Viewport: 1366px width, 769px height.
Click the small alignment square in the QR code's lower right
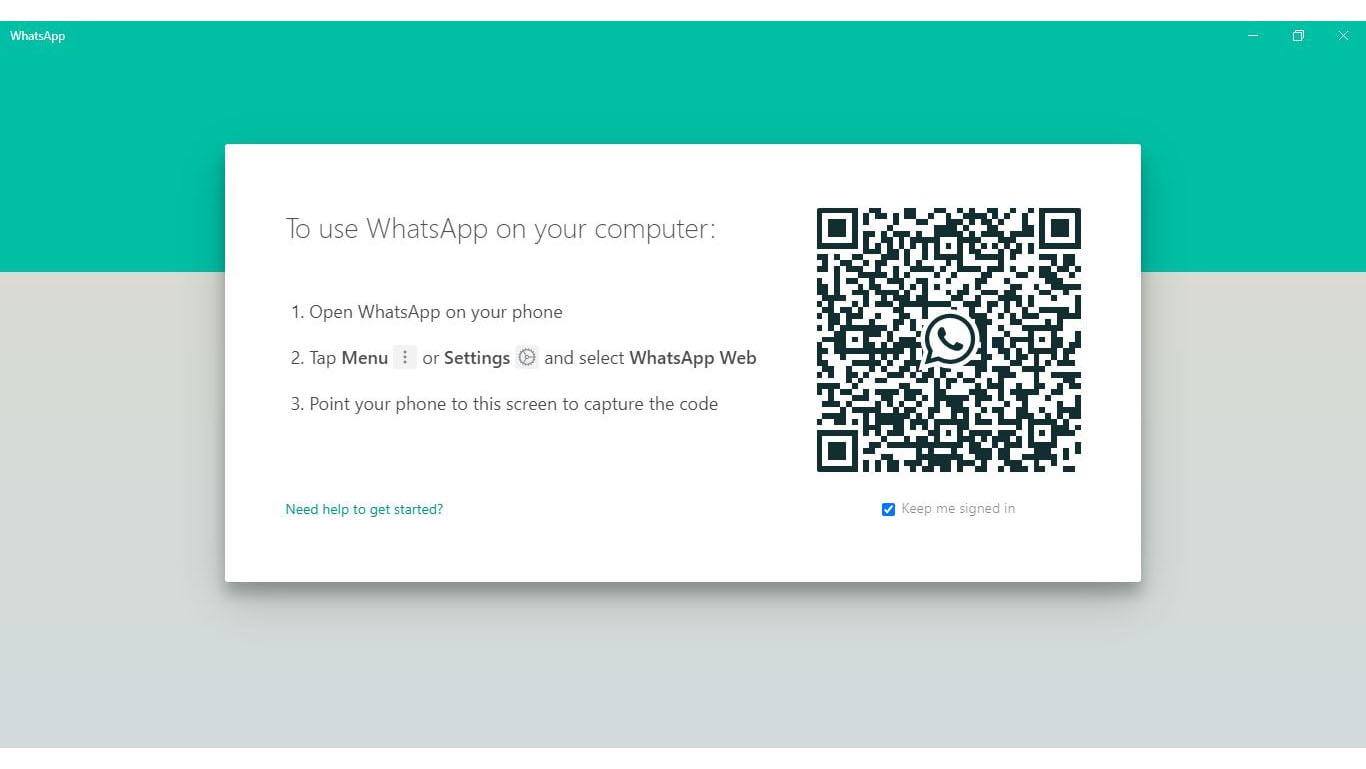1043,433
